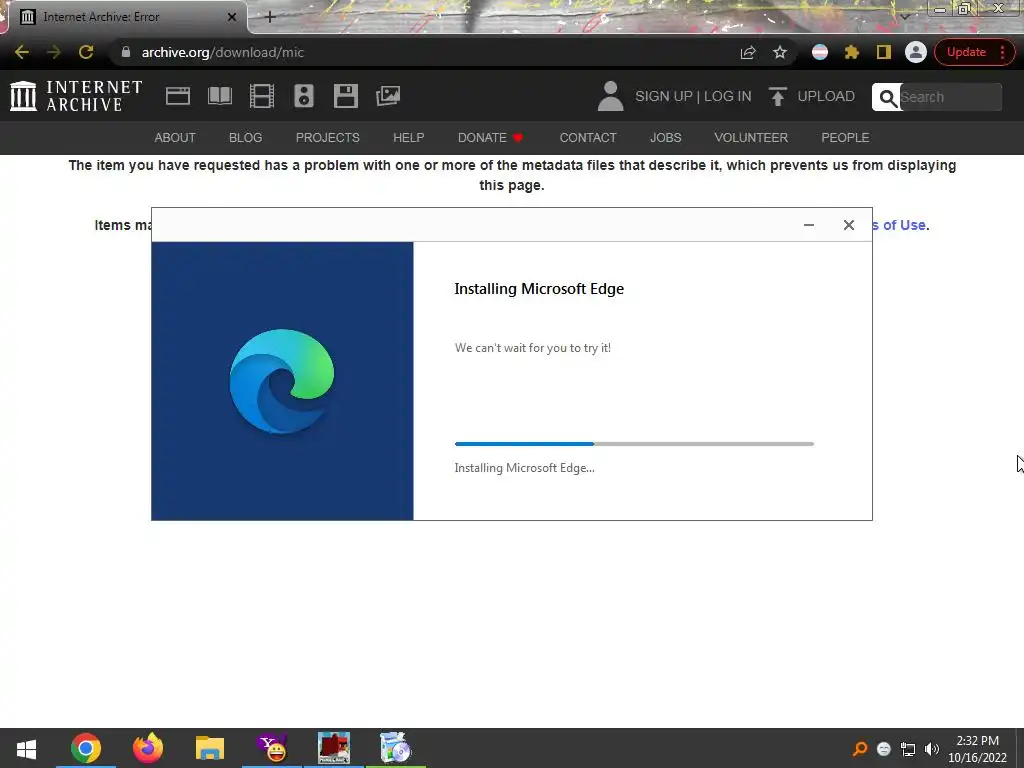The width and height of the screenshot is (1024, 768).
Task: Open a new browser tab
Action: [270, 17]
